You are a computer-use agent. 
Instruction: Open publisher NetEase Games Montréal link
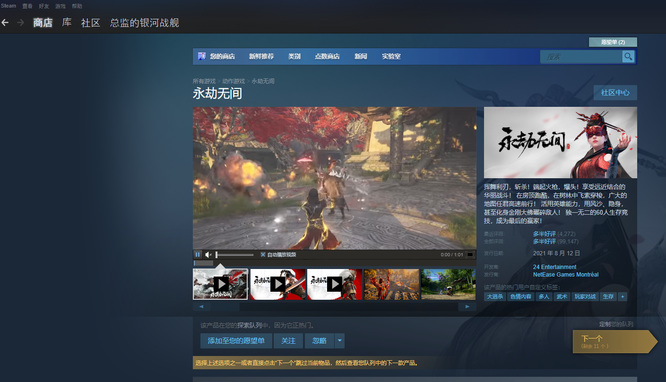click(x=565, y=274)
